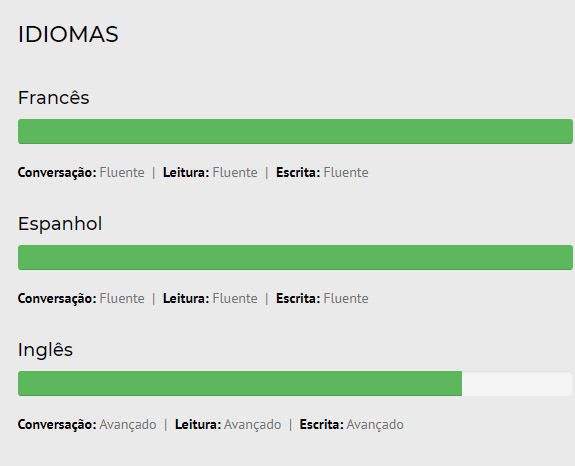Click the Francês Escrita label
Viewport: 575px width, 466px height.
click(x=298, y=173)
